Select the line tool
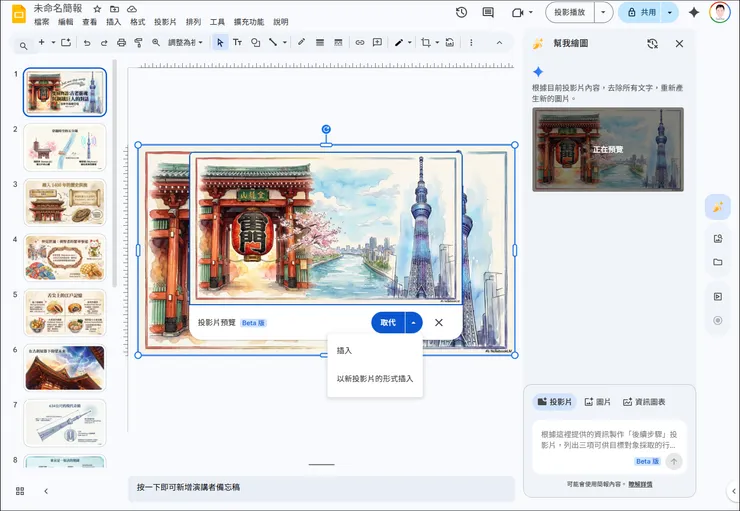The image size is (740, 511). [273, 42]
